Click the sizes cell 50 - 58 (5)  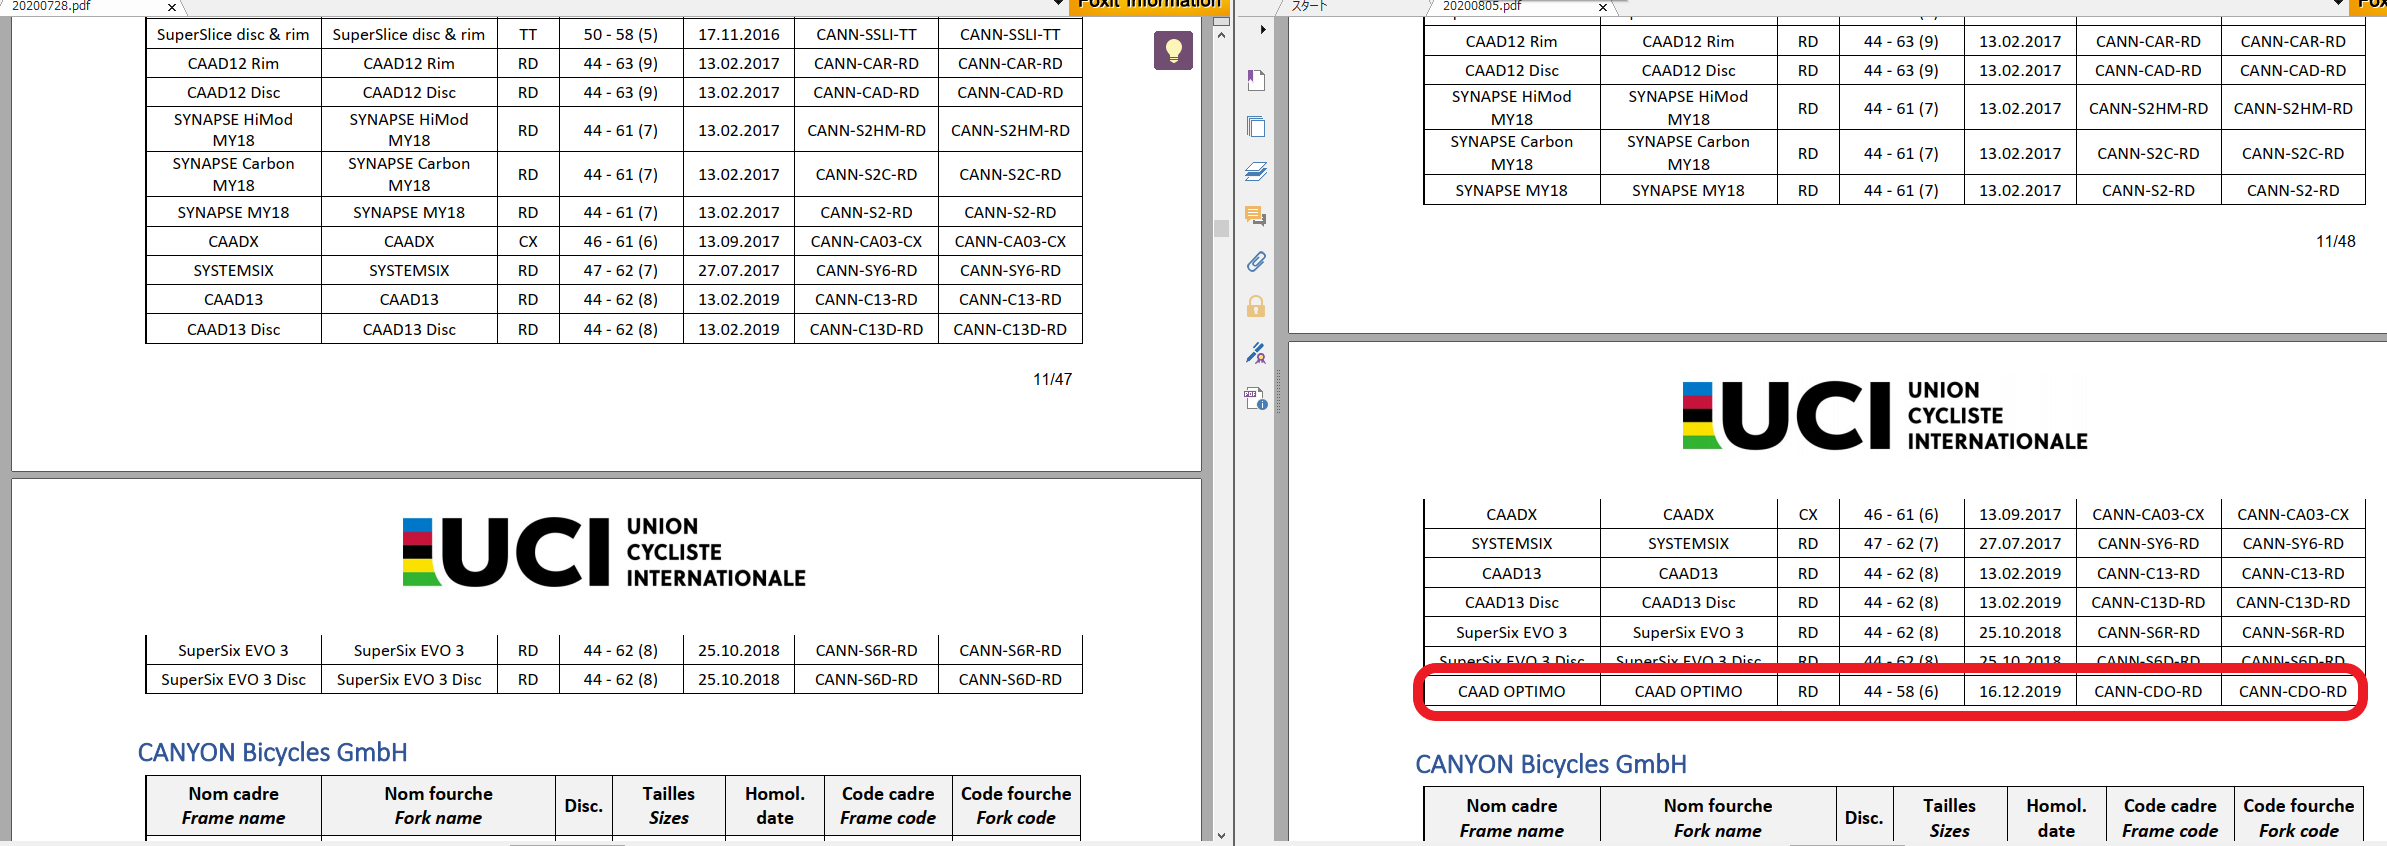[x=621, y=34]
